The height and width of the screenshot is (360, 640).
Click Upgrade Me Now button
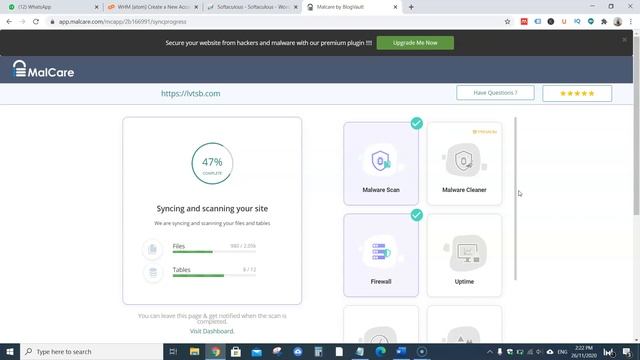[x=415, y=43]
